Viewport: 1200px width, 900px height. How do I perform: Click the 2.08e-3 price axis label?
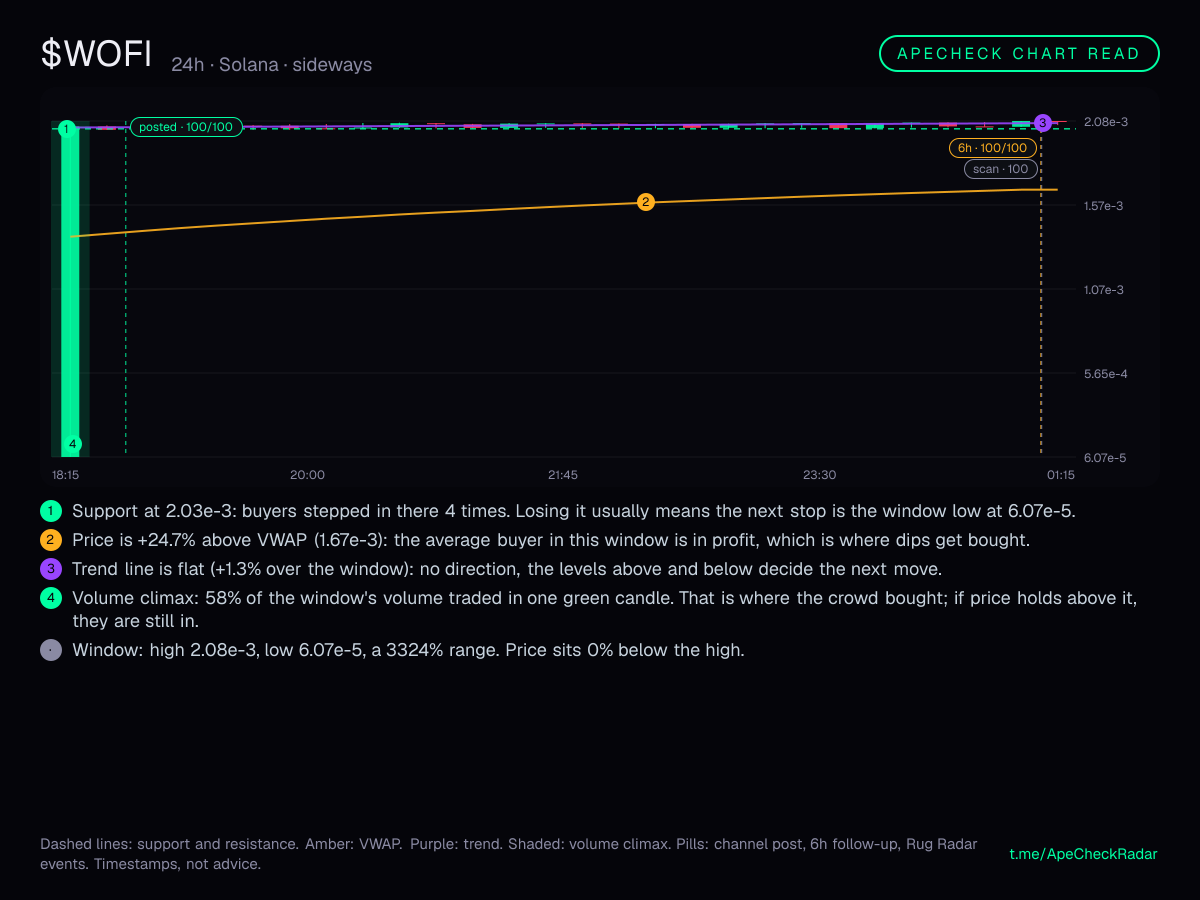[x=1104, y=122]
